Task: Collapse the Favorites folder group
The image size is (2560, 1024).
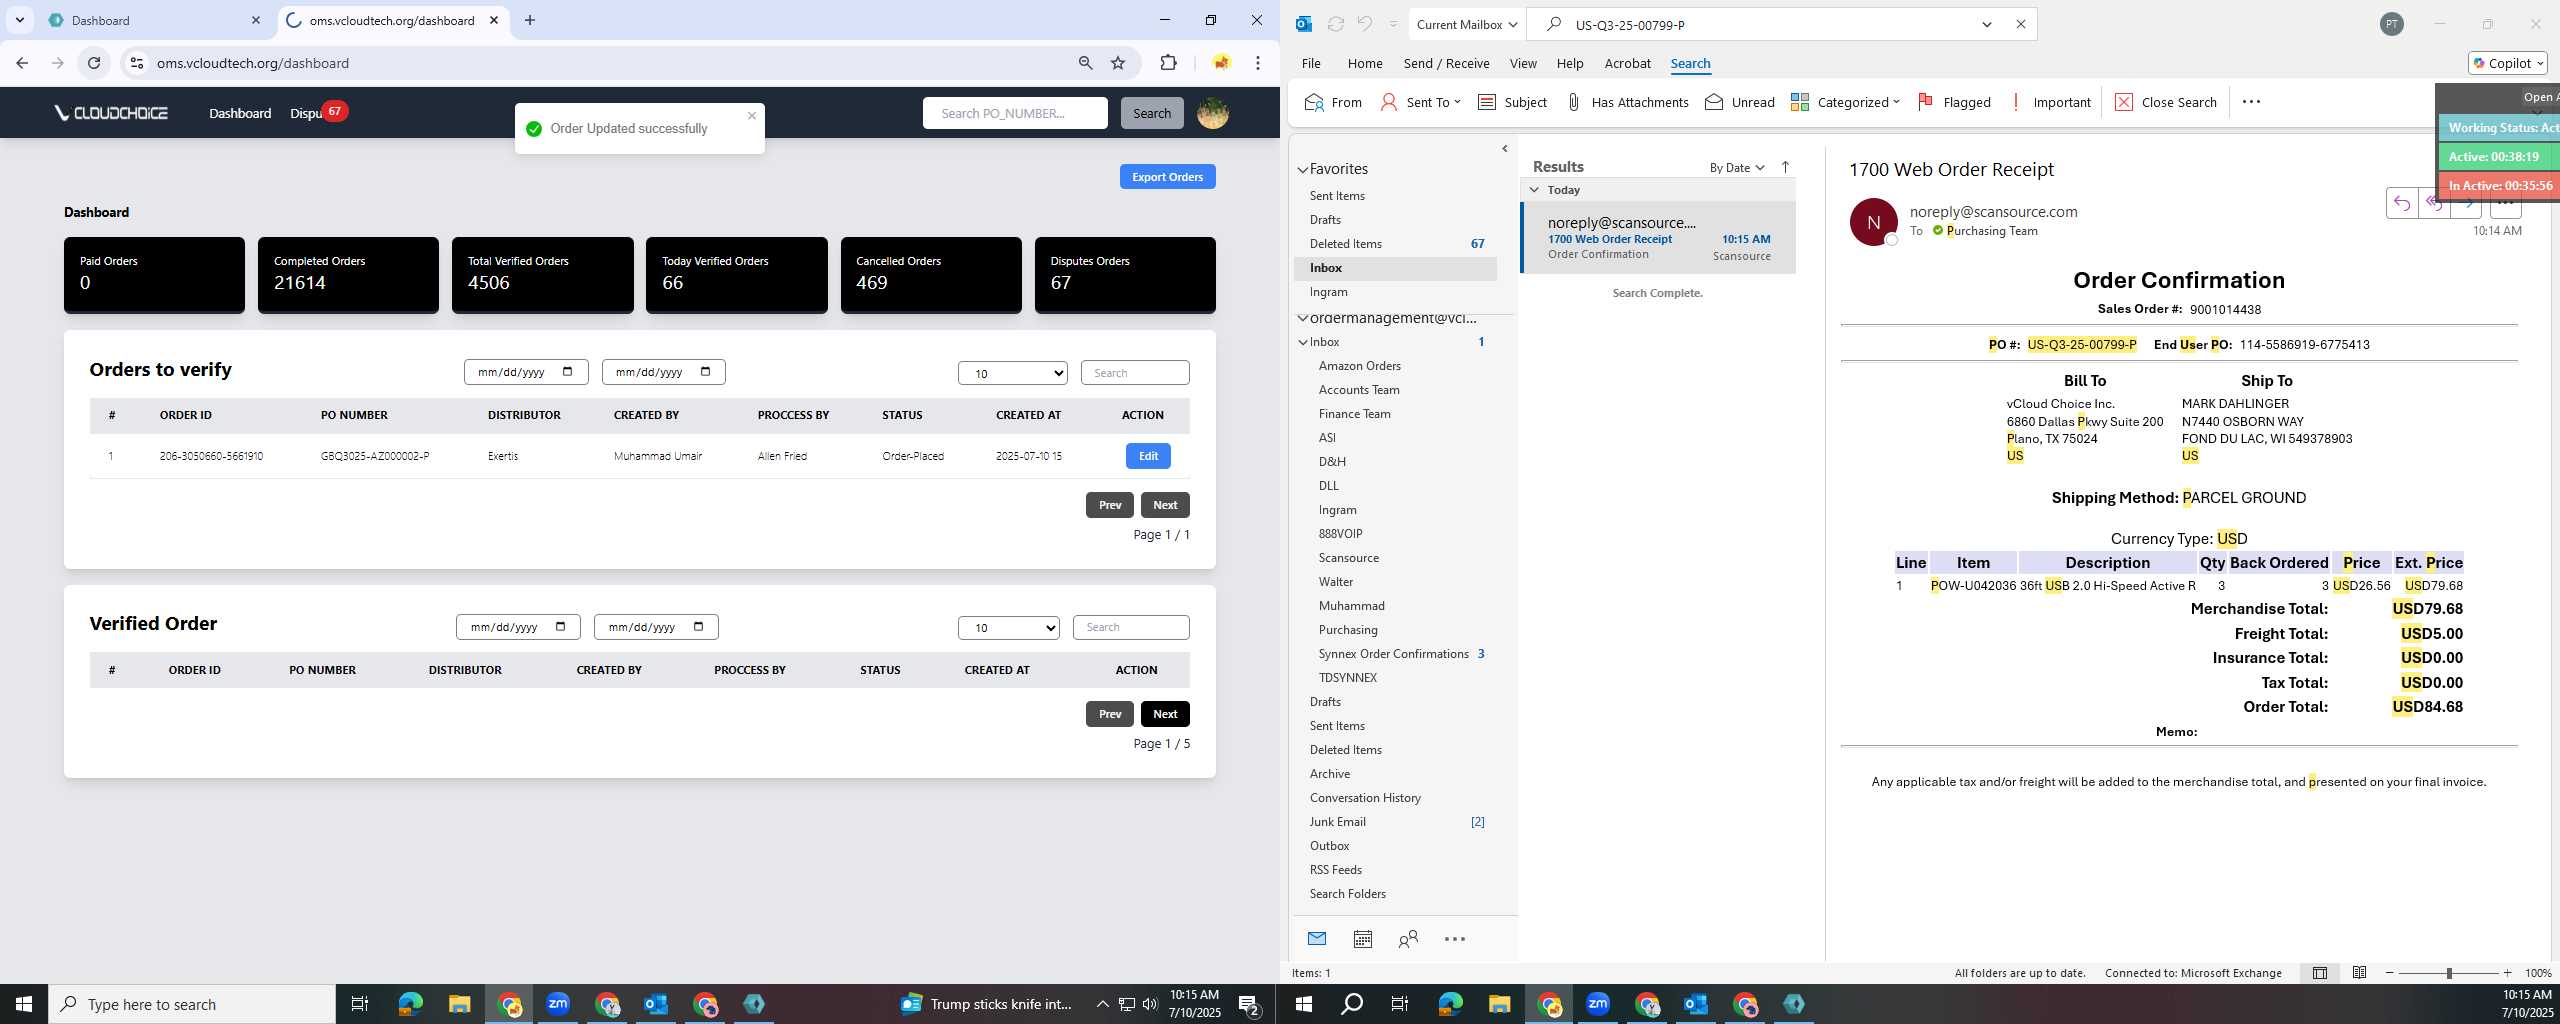Action: coord(1303,170)
